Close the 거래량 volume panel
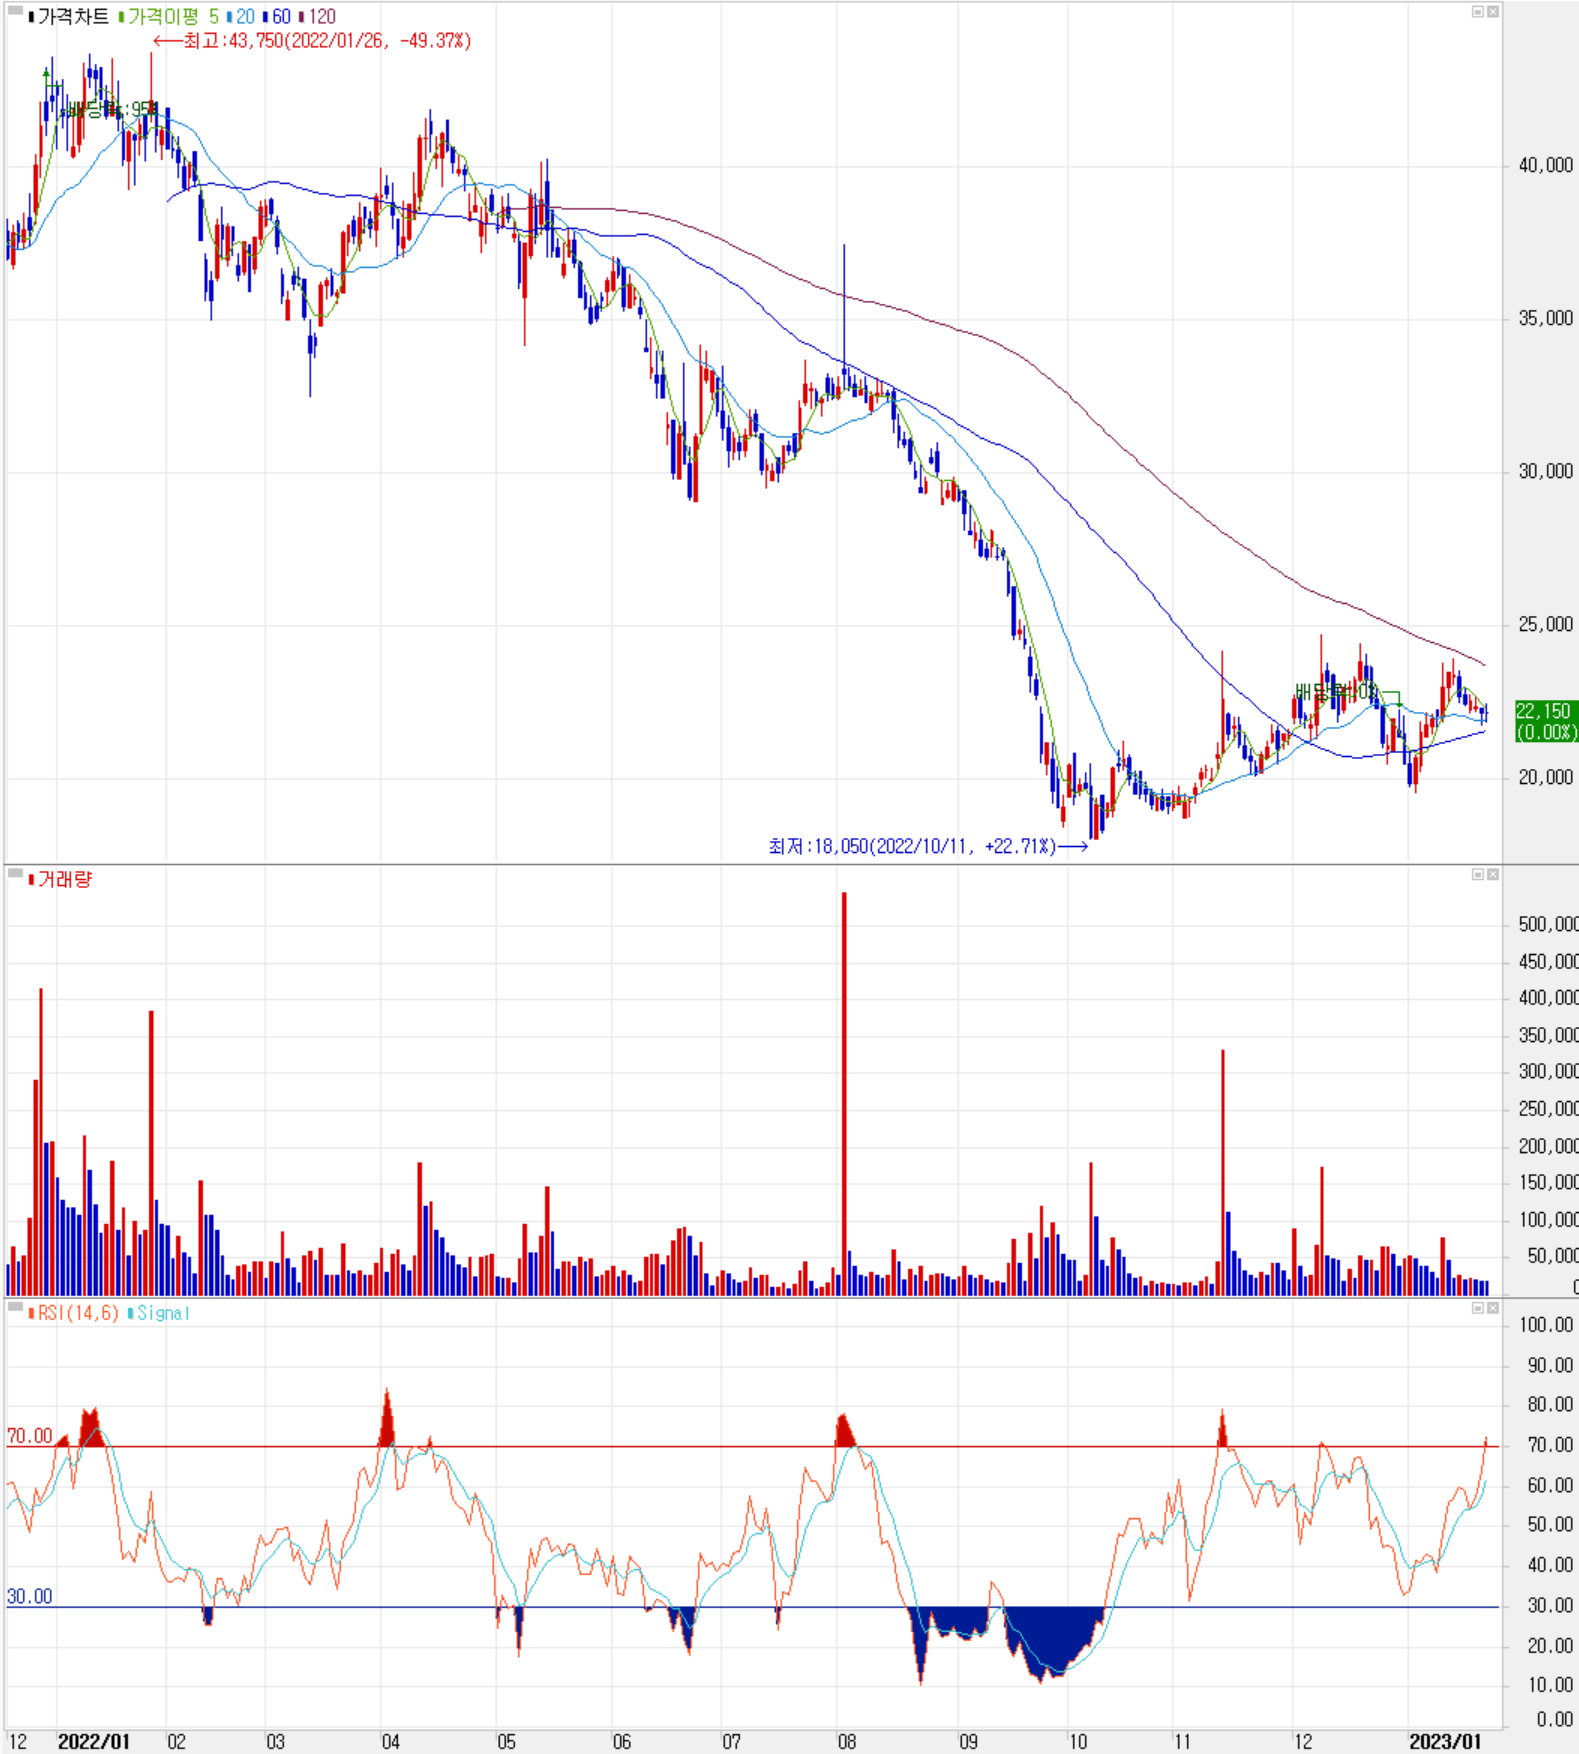This screenshot has width=1579, height=1754. tap(1492, 875)
